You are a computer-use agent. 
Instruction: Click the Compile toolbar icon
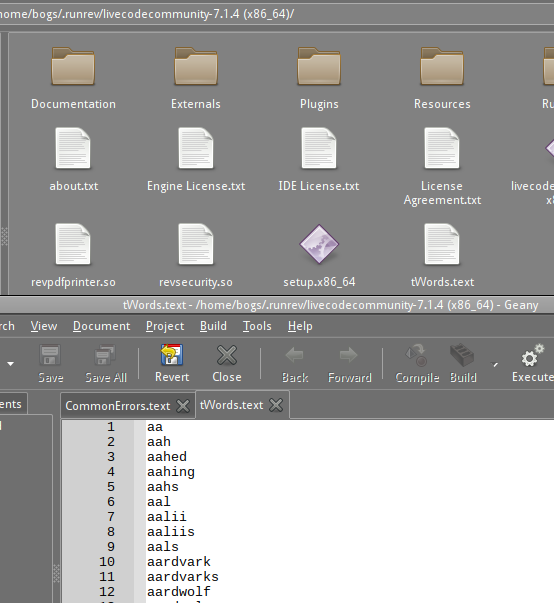417,355
